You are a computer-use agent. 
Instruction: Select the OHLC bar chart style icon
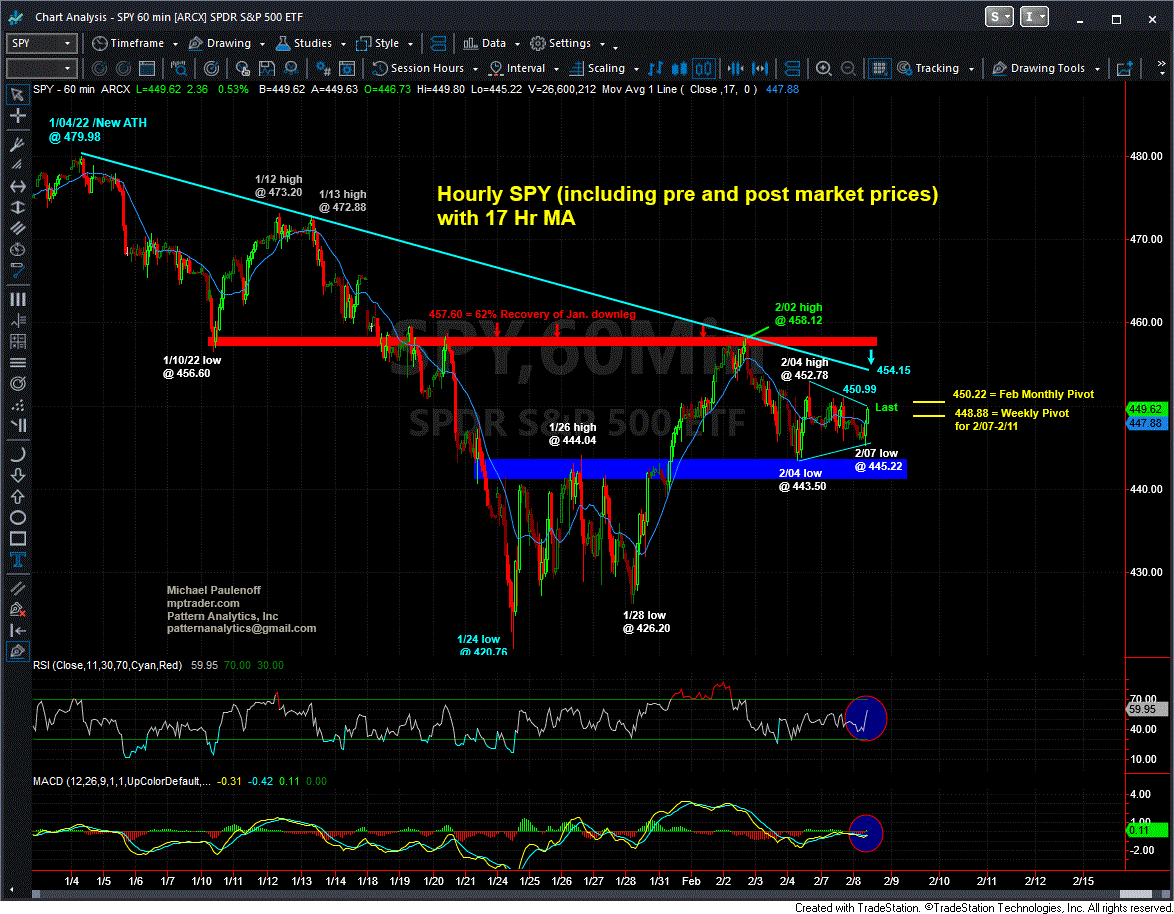click(655, 69)
